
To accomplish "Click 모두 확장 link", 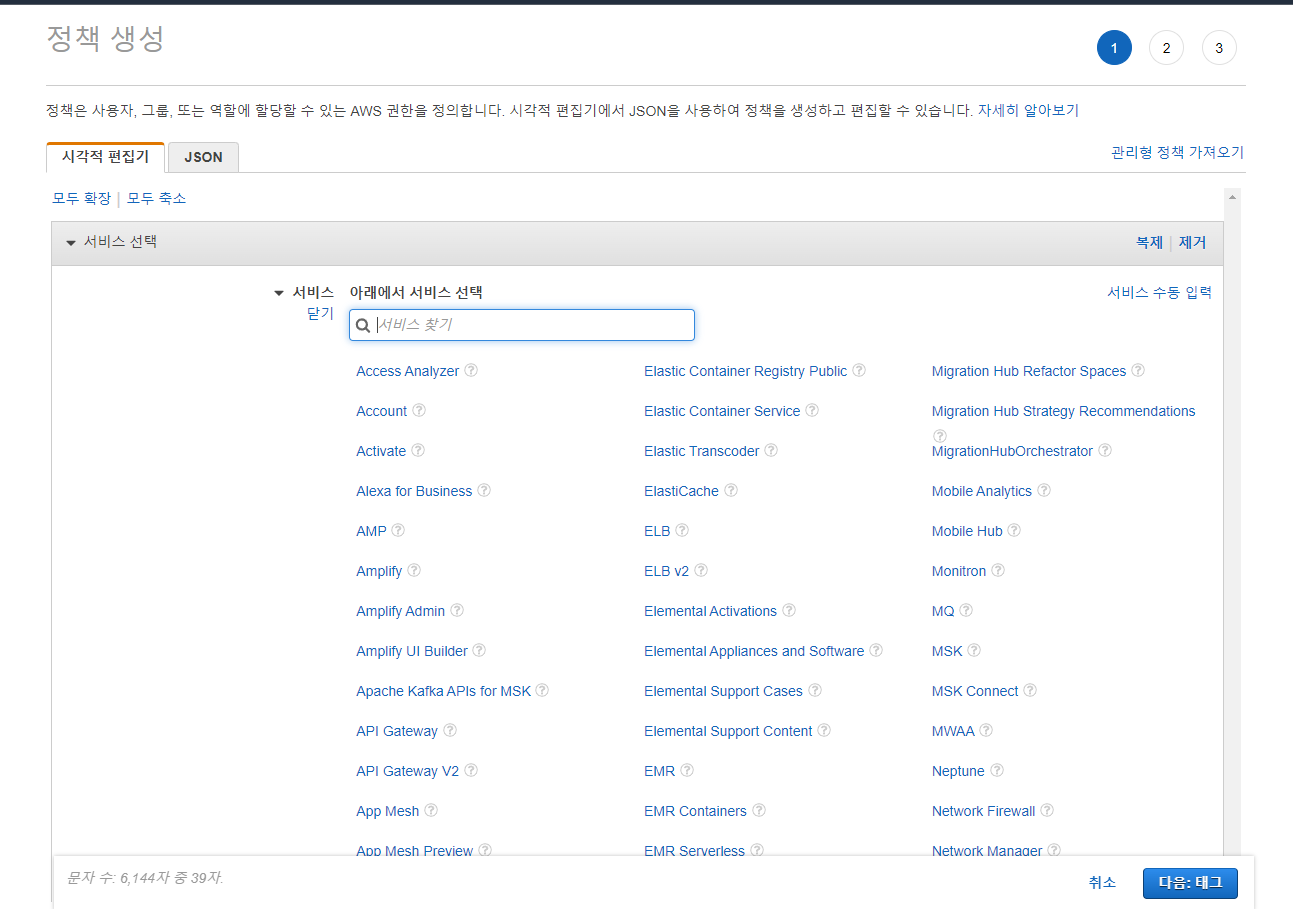I will pyautogui.click(x=81, y=198).
